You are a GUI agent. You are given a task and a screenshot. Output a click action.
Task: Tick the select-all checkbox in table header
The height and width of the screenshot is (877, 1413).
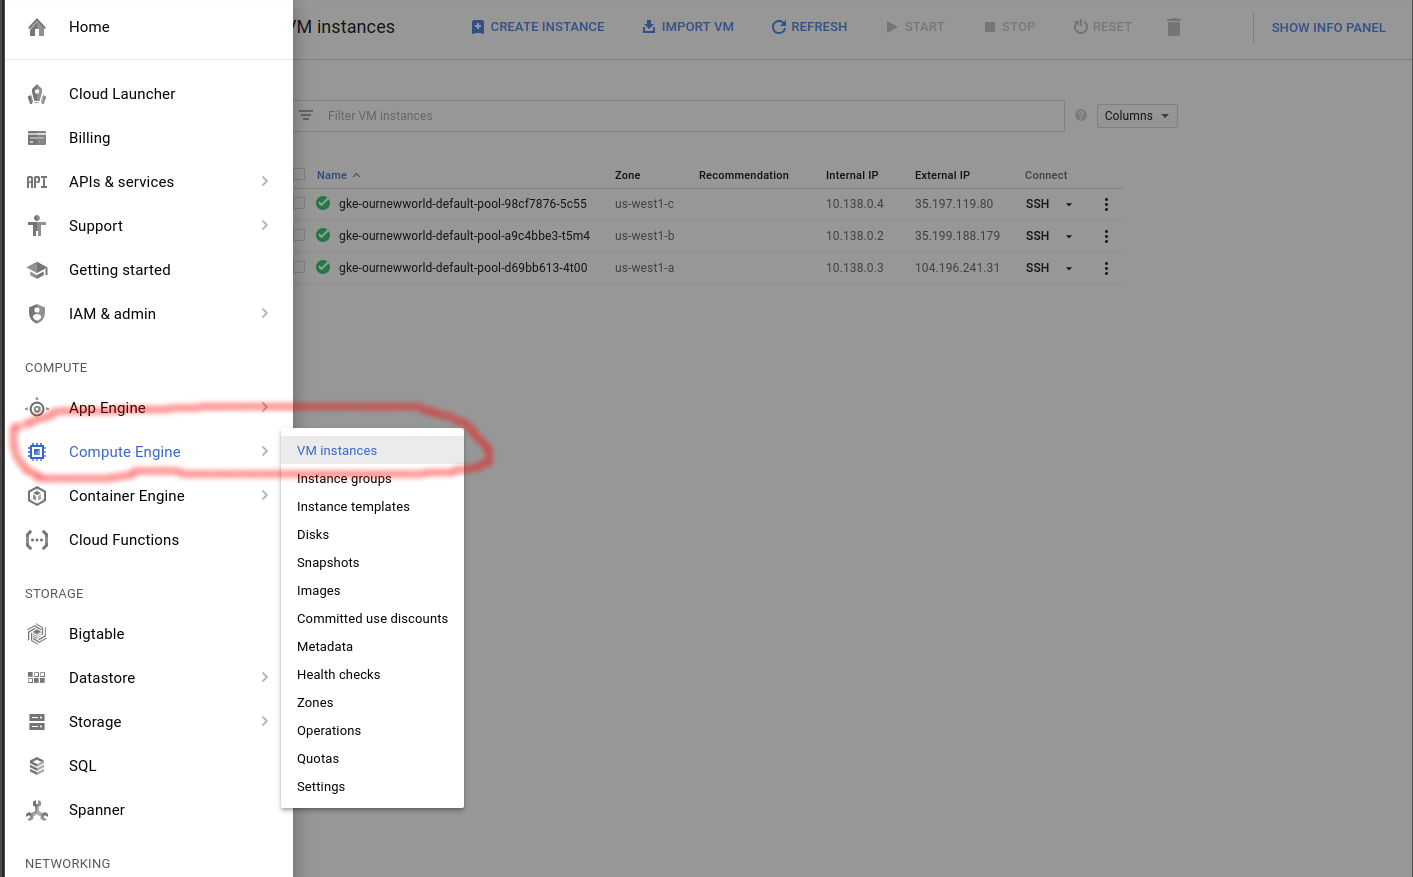(299, 175)
